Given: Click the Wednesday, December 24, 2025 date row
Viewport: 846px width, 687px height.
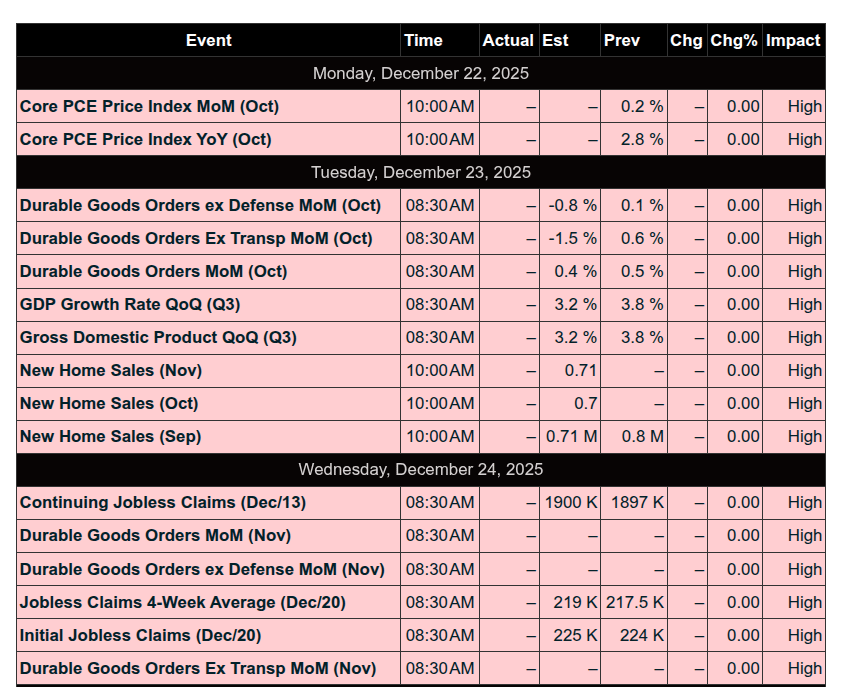Looking at the screenshot, I should click(x=421, y=470).
